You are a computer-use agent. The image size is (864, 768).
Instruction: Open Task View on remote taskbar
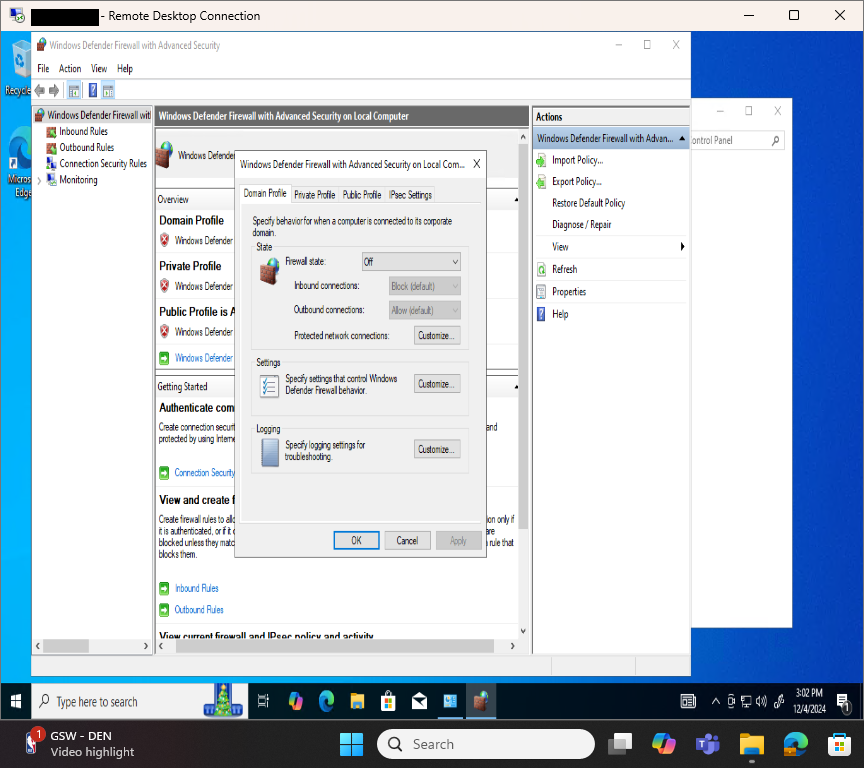tap(263, 701)
